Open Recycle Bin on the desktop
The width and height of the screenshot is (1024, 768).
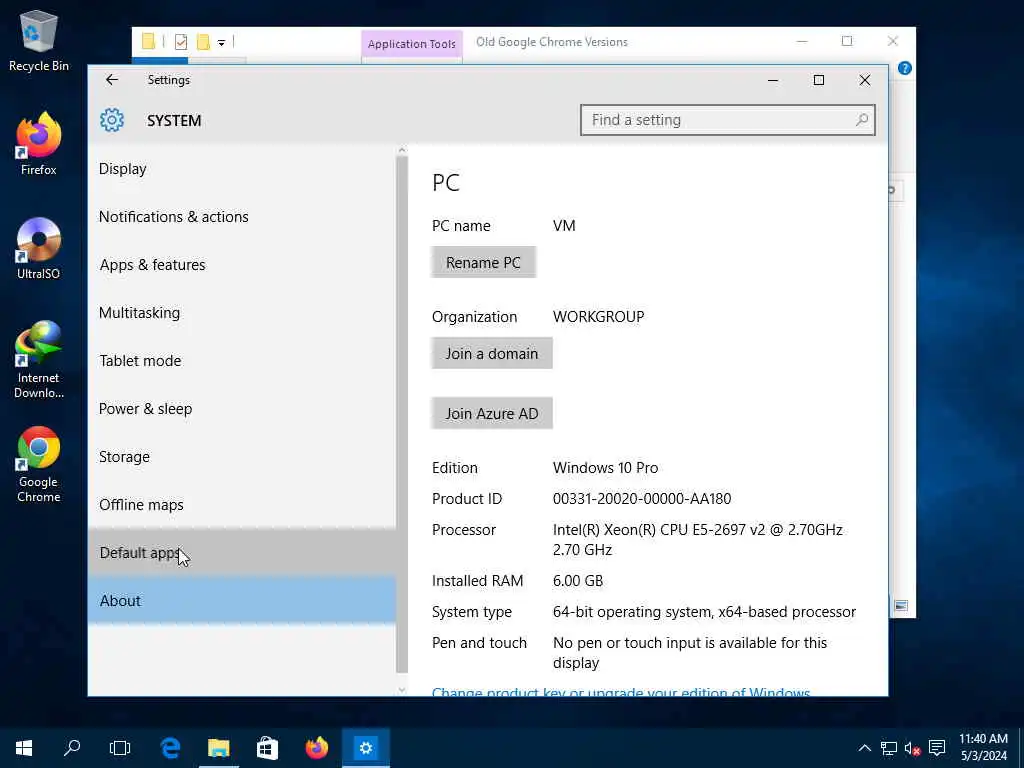39,40
